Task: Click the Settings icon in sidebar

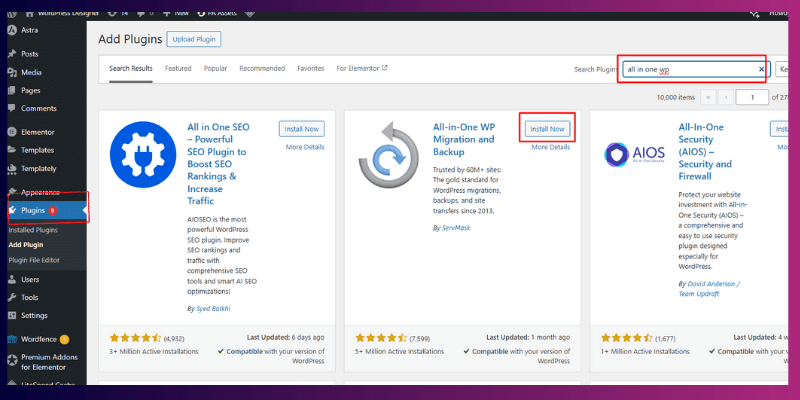Action: click(12, 316)
